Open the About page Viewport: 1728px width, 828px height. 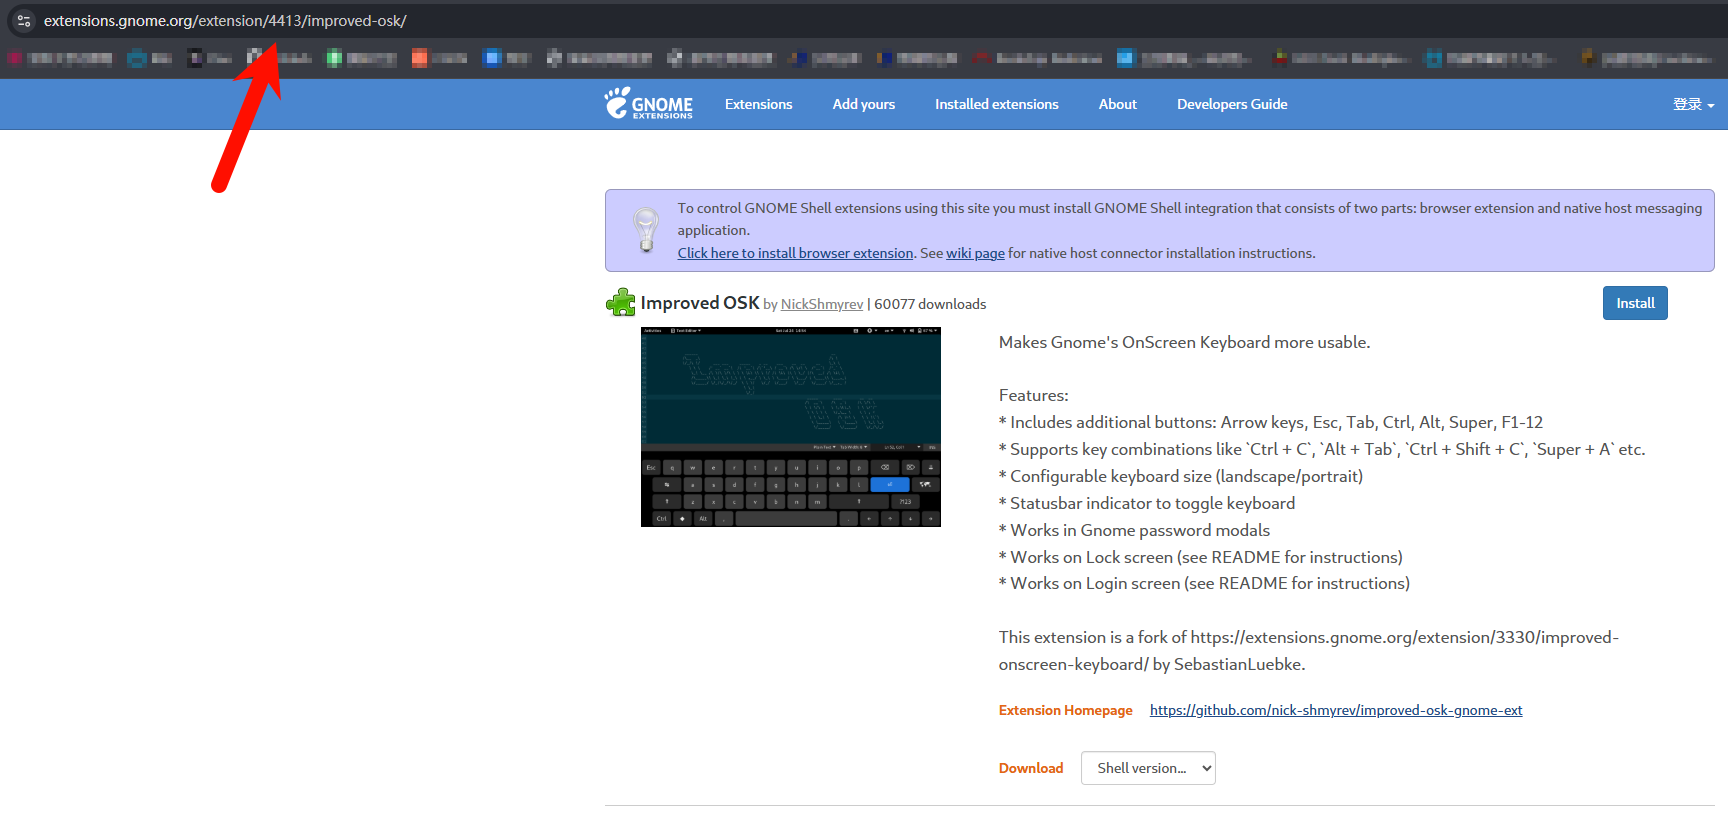click(1117, 104)
